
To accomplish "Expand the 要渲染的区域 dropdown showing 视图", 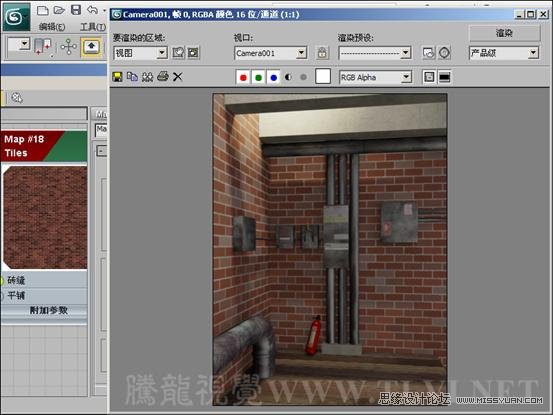I will [x=162, y=53].
